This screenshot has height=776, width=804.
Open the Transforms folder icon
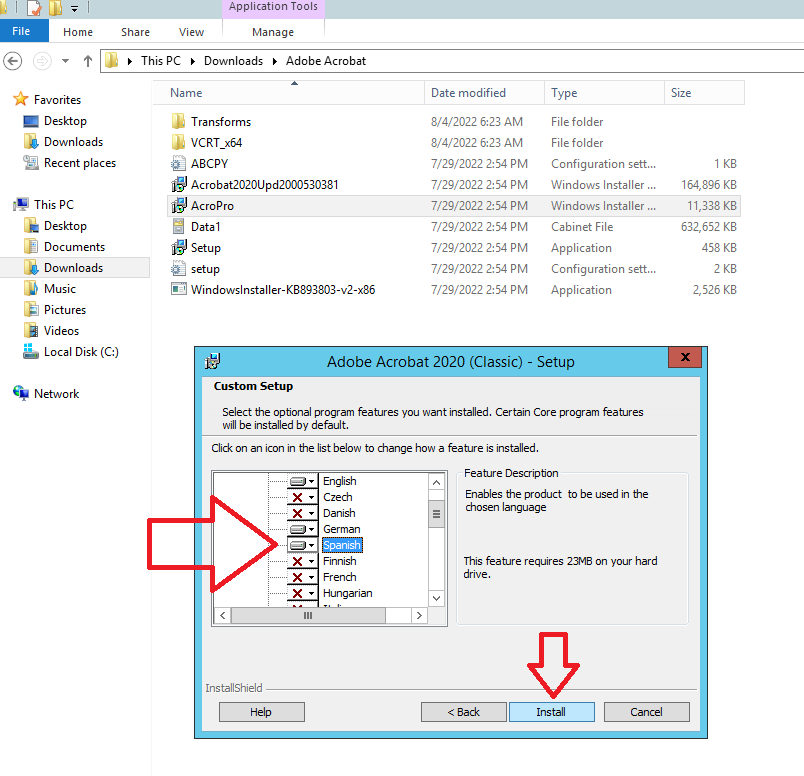click(x=178, y=122)
